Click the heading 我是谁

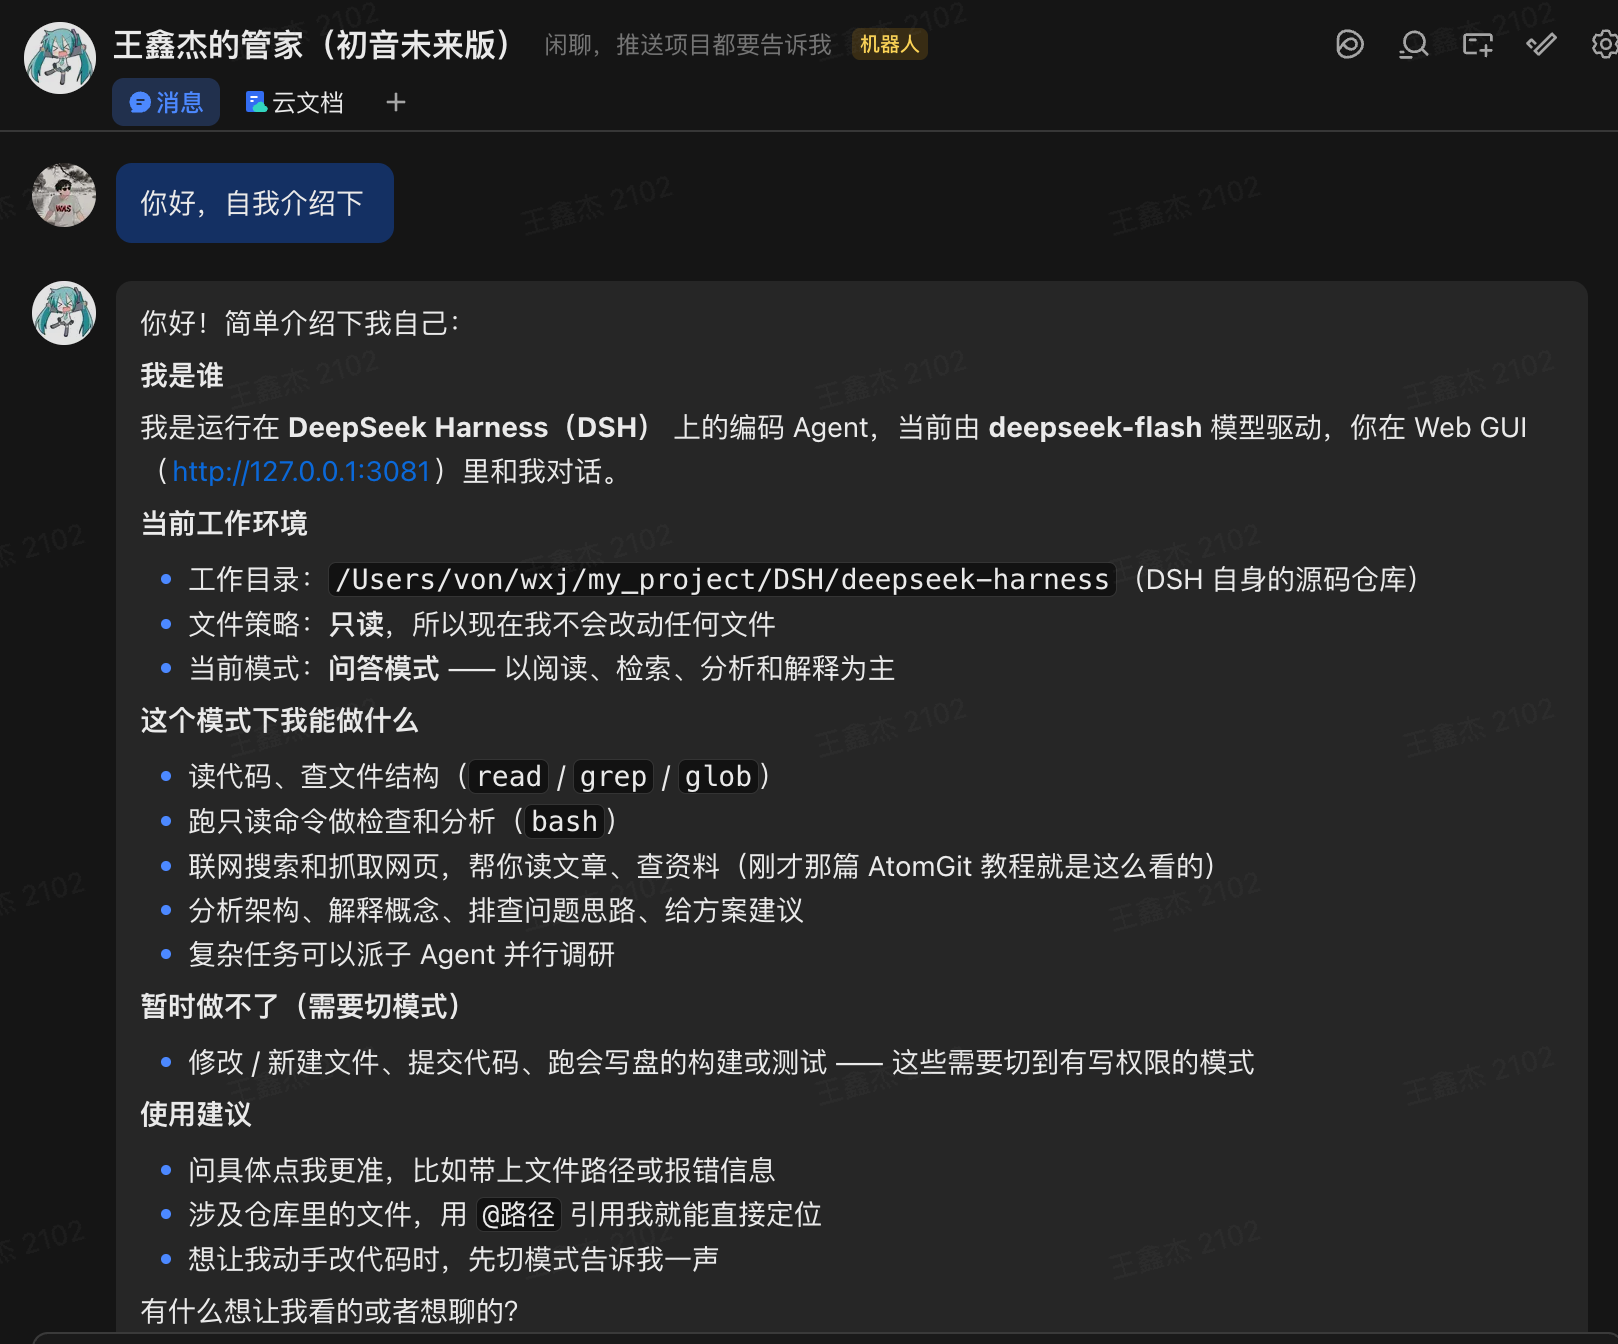pyautogui.click(x=182, y=376)
